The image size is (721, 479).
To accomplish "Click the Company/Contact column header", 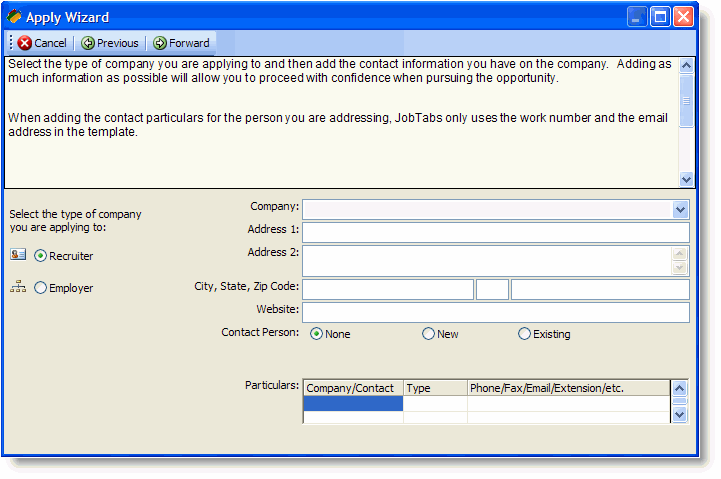I will pos(353,388).
